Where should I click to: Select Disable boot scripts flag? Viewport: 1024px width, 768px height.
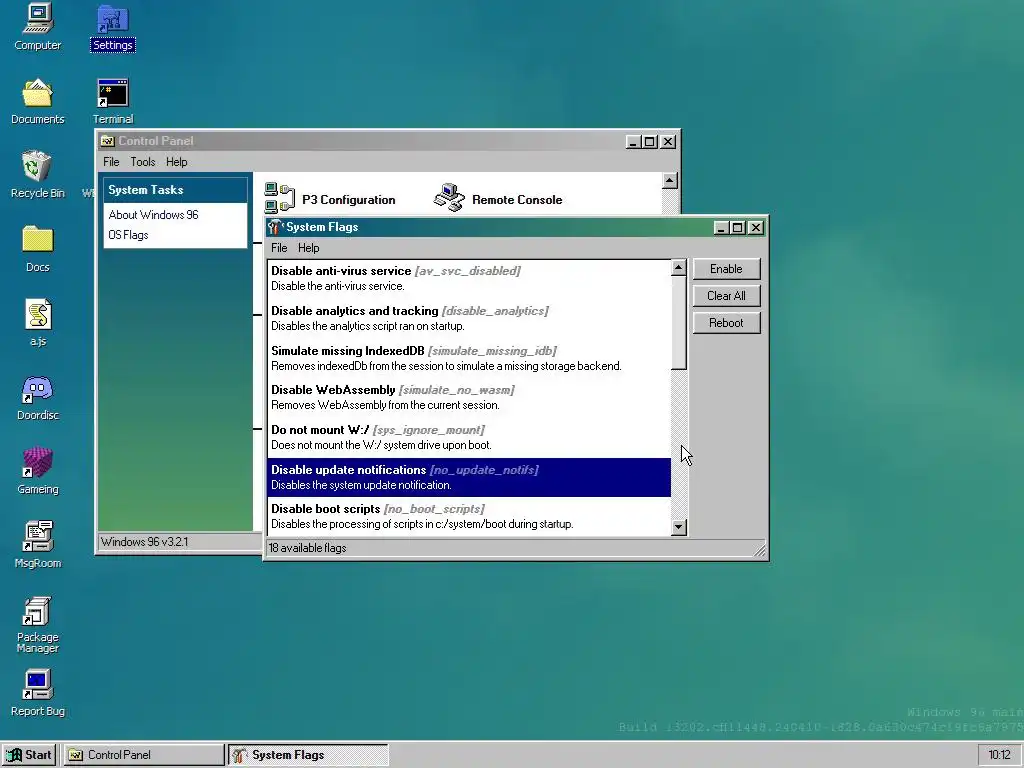point(469,516)
